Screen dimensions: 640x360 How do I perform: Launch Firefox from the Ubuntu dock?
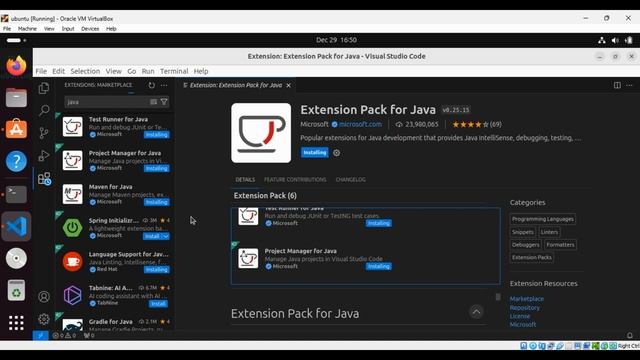pyautogui.click(x=16, y=65)
